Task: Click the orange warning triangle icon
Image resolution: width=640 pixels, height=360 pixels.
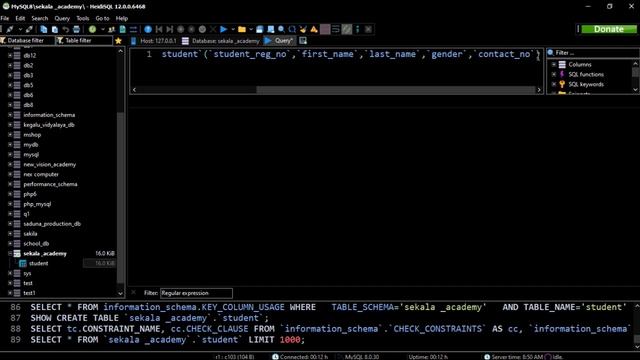Action: pos(314,29)
